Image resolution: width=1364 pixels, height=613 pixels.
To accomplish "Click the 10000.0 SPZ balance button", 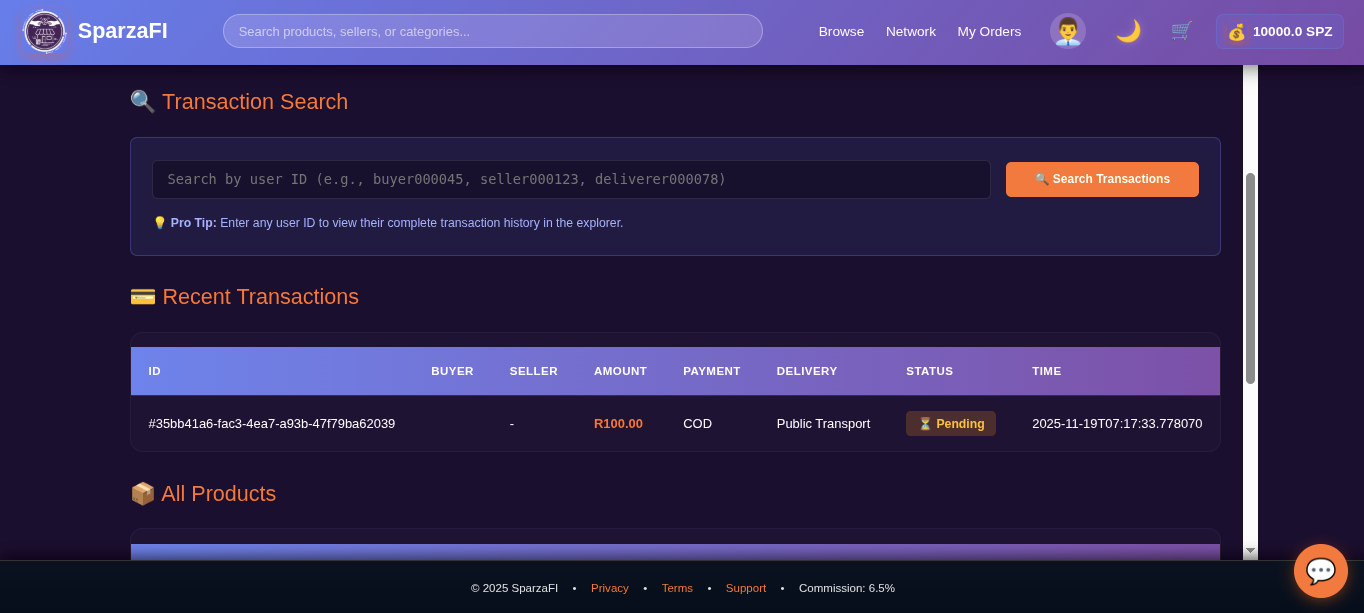I will 1279,31.
